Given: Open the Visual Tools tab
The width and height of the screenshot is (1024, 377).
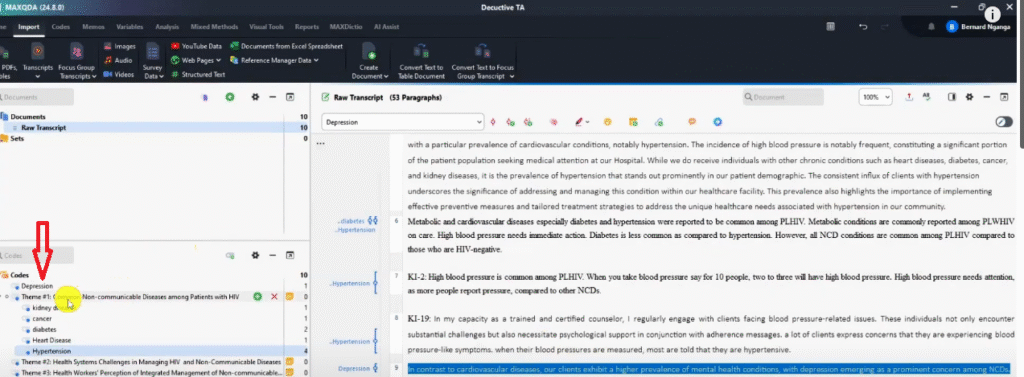Looking at the screenshot, I should coord(266,27).
